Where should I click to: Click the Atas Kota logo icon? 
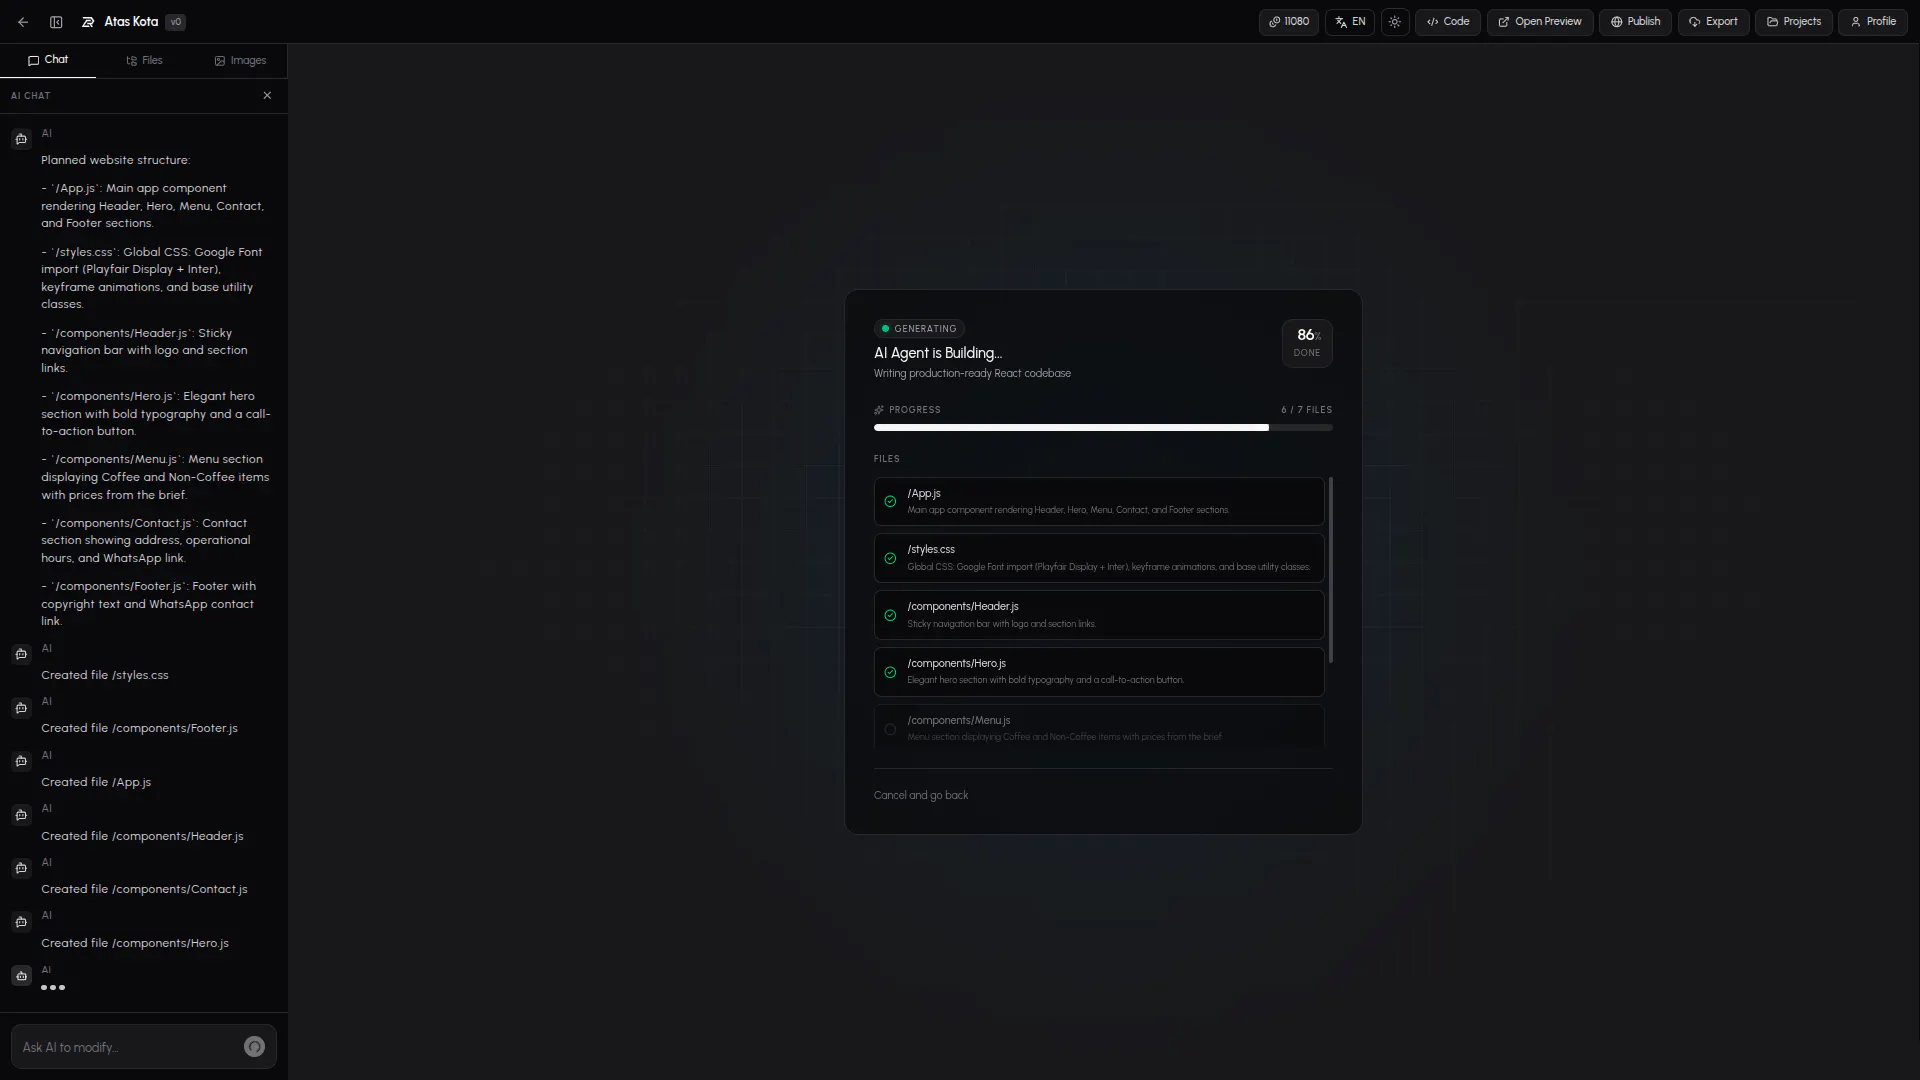pos(88,22)
